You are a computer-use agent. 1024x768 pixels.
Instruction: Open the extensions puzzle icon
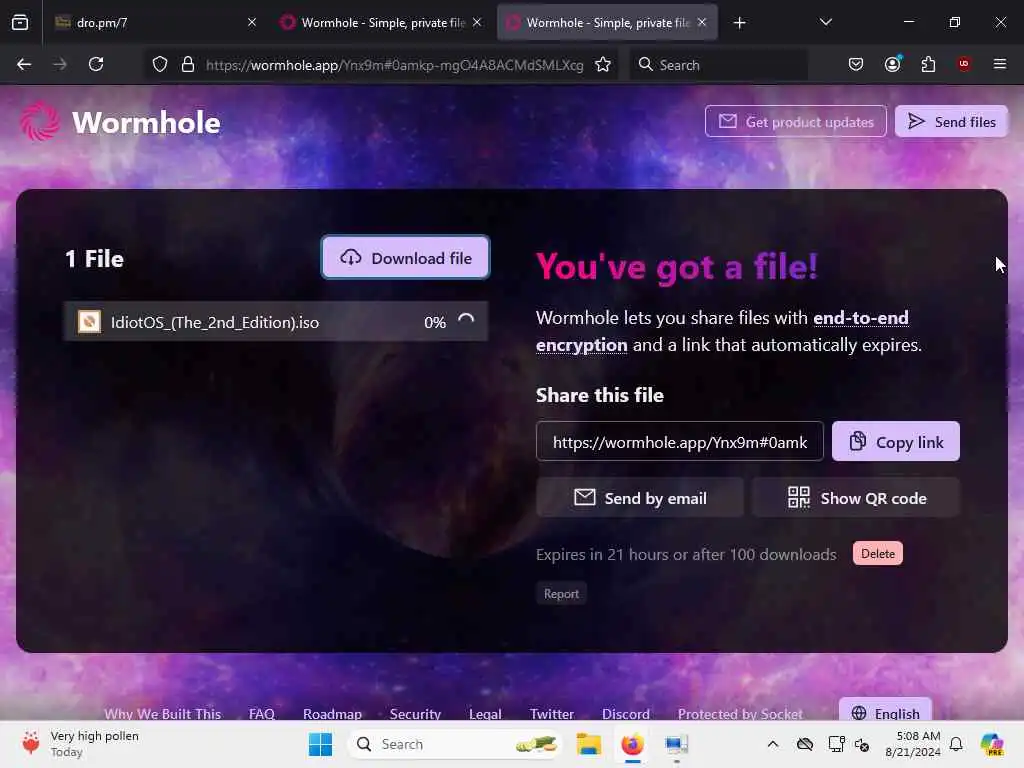[928, 64]
